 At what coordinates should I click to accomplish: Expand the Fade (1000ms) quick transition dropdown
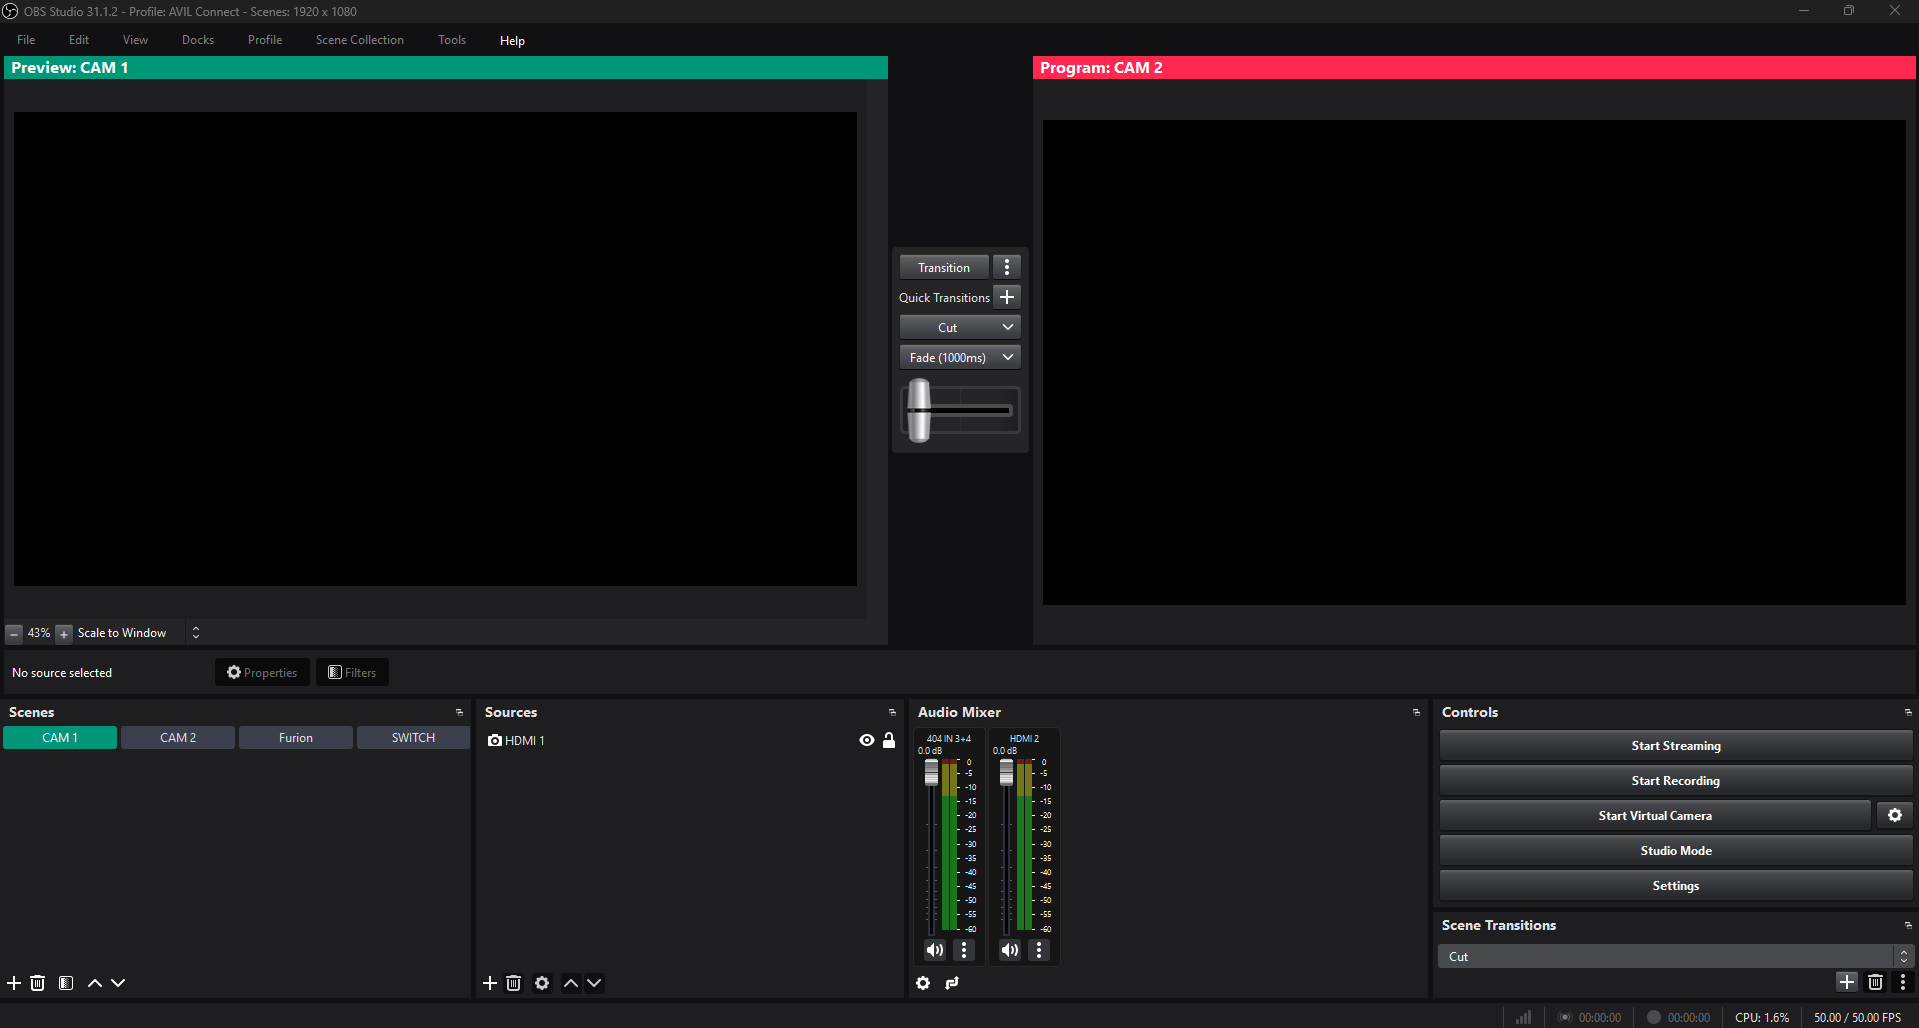tap(1008, 357)
